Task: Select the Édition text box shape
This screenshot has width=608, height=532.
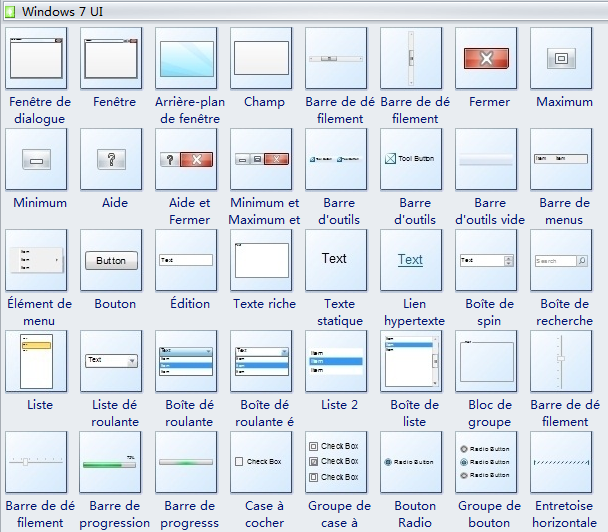Action: coord(186,260)
